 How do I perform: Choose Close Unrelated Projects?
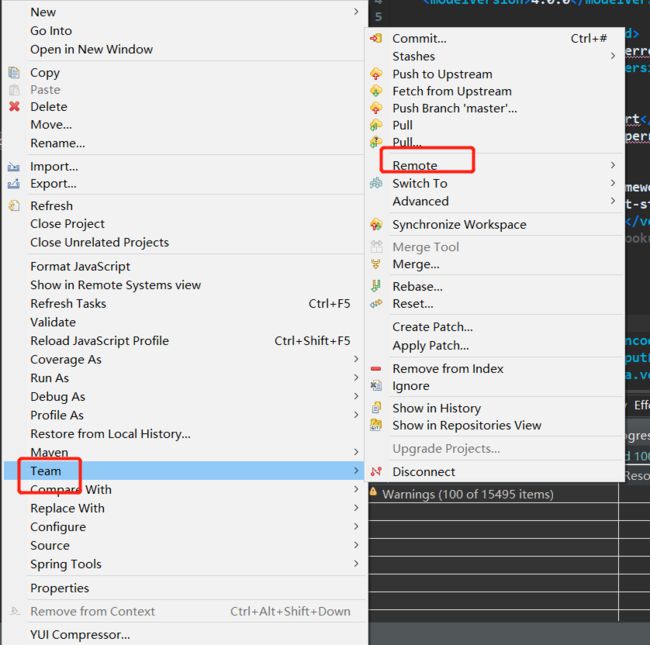[99, 242]
